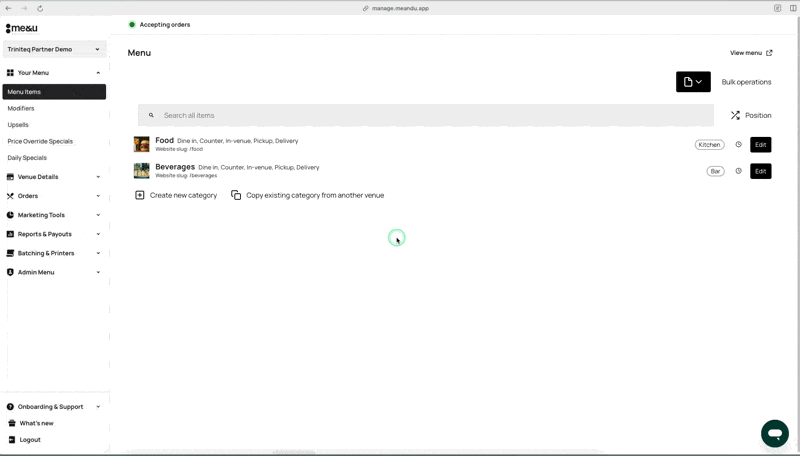Click Logout
This screenshot has height=456, width=800.
(30, 440)
